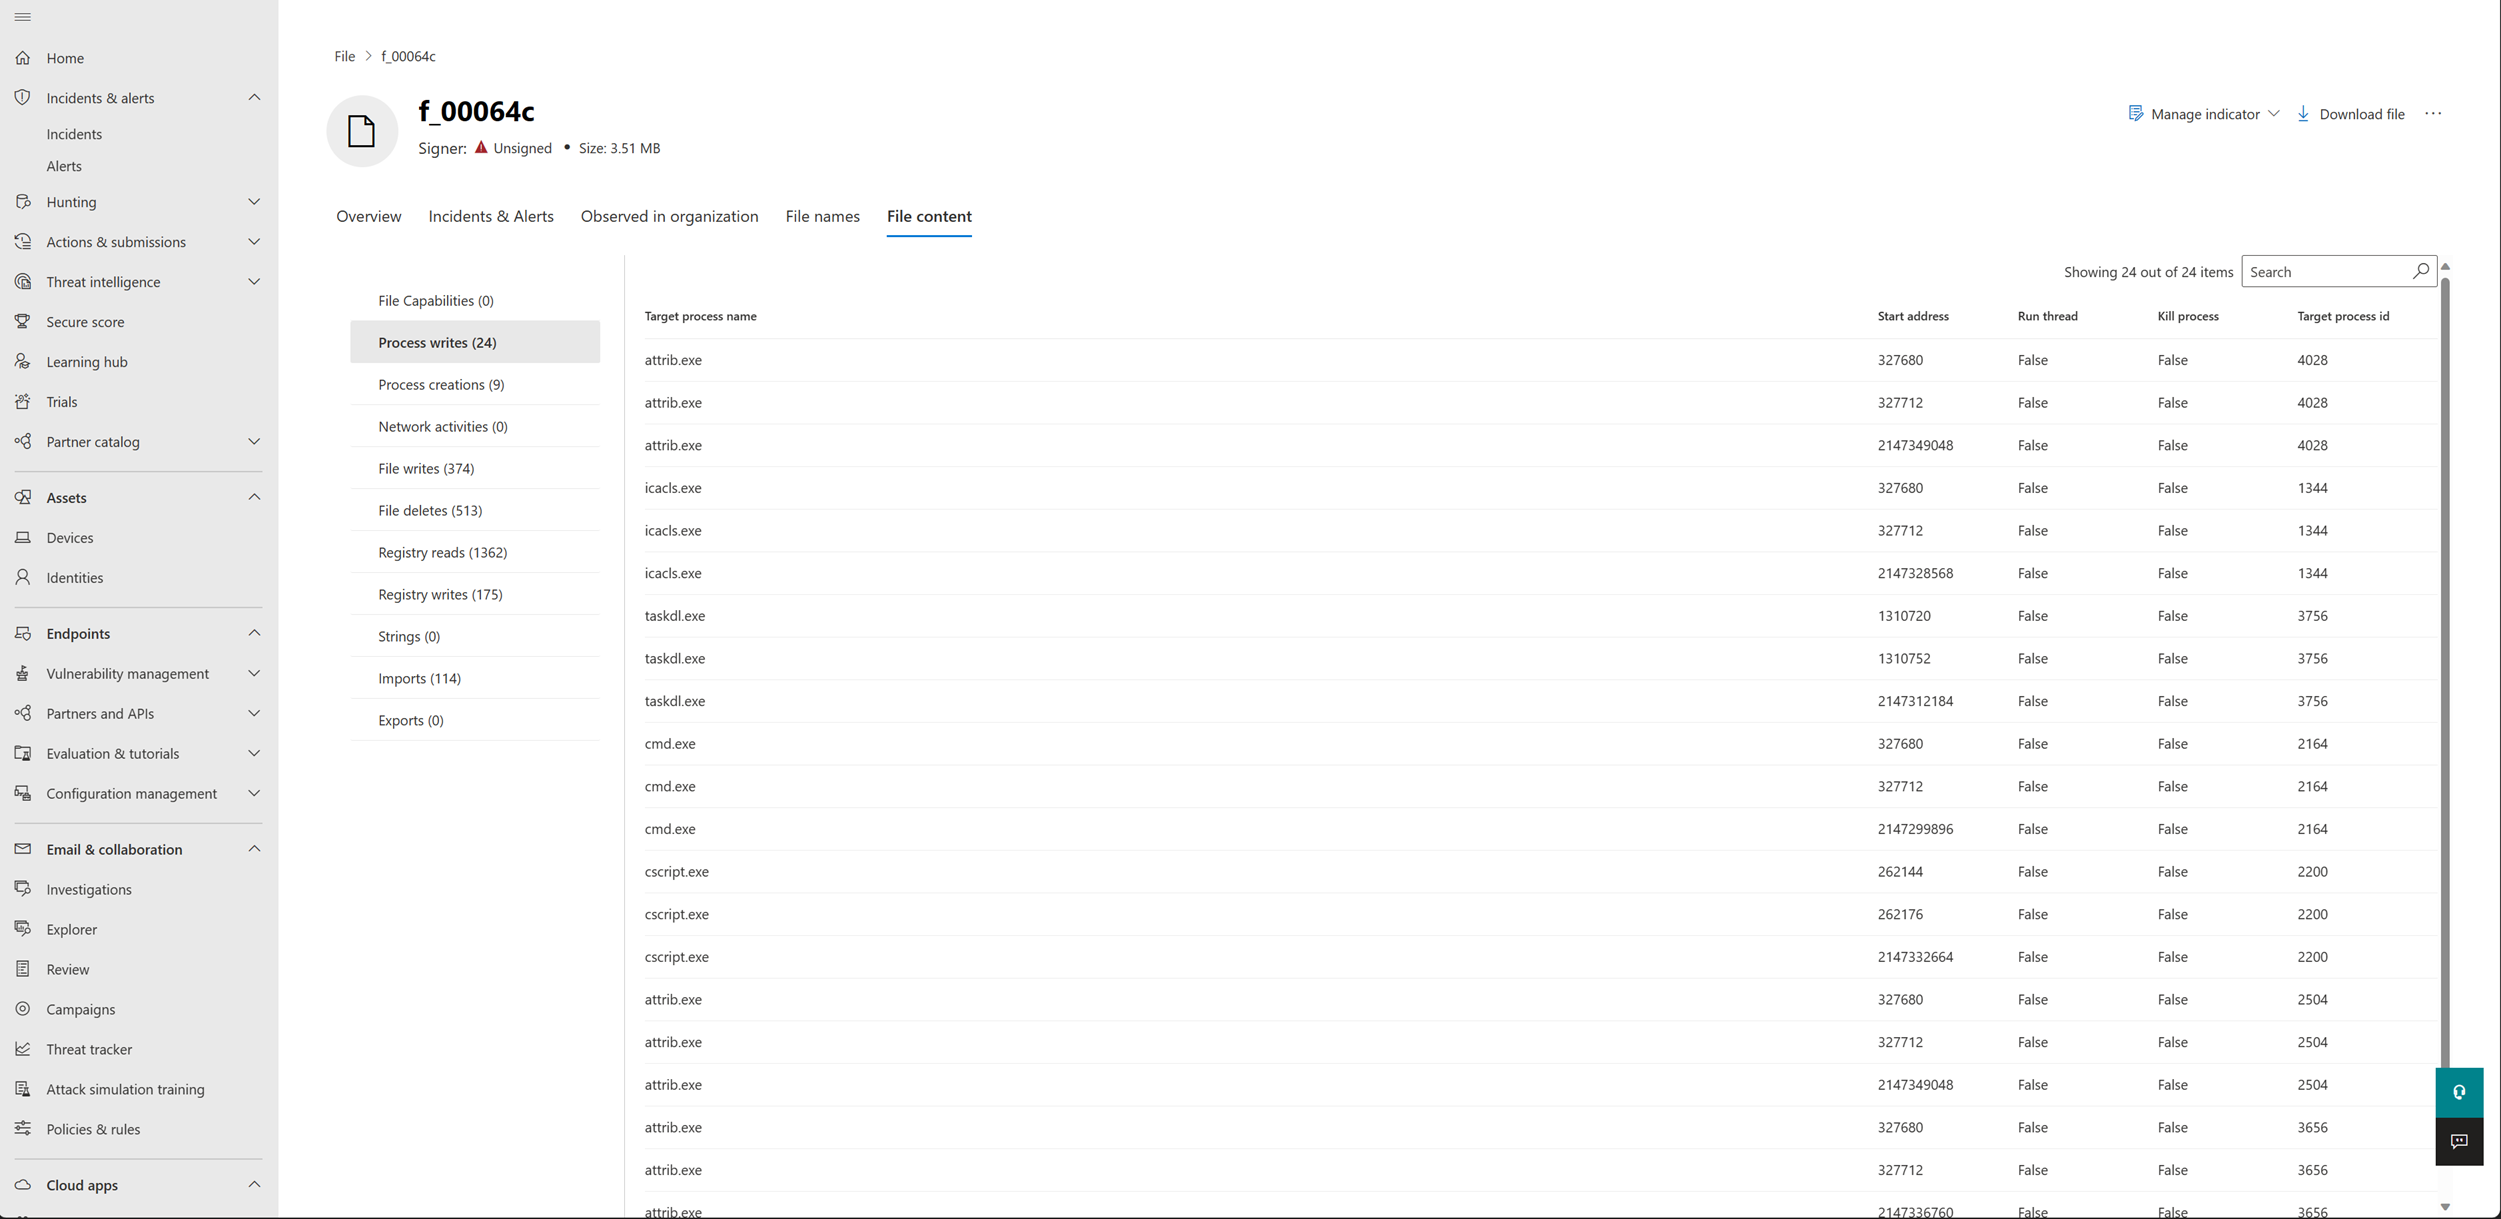Click the process writes vertical scrollbar
This screenshot has height=1219, width=2501.
(2444, 672)
